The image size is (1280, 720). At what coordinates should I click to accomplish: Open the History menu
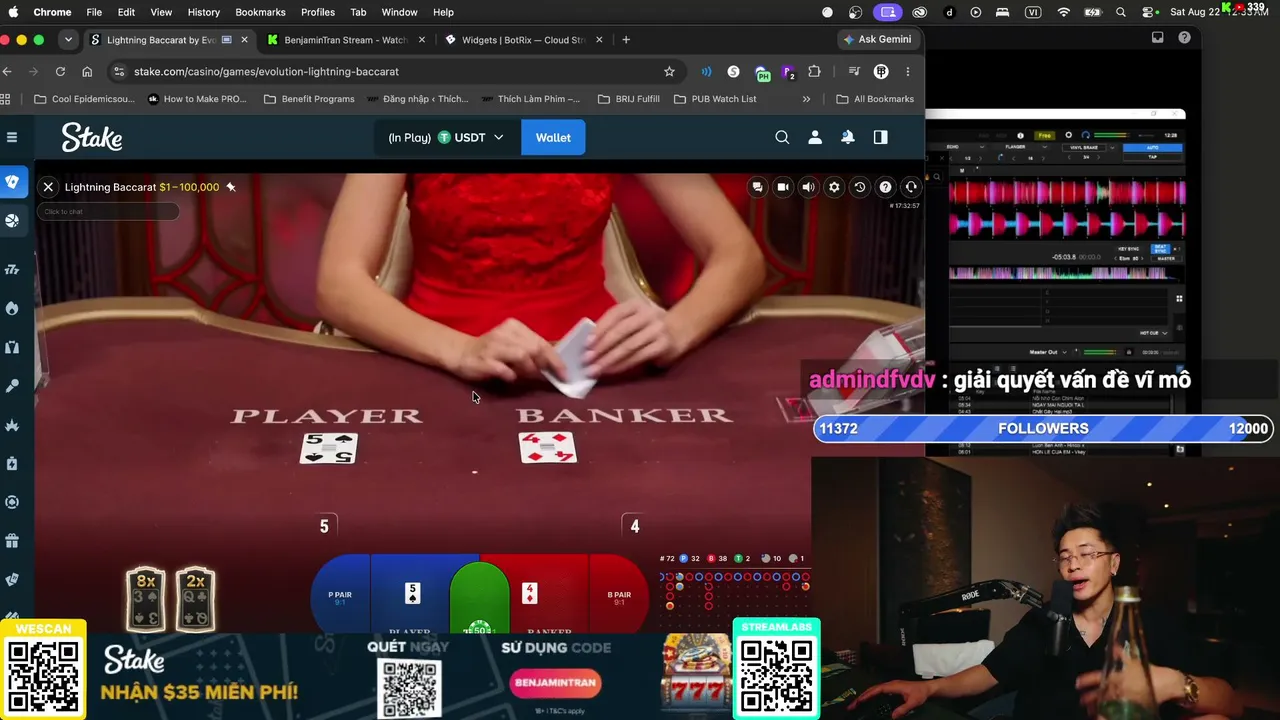(x=203, y=12)
